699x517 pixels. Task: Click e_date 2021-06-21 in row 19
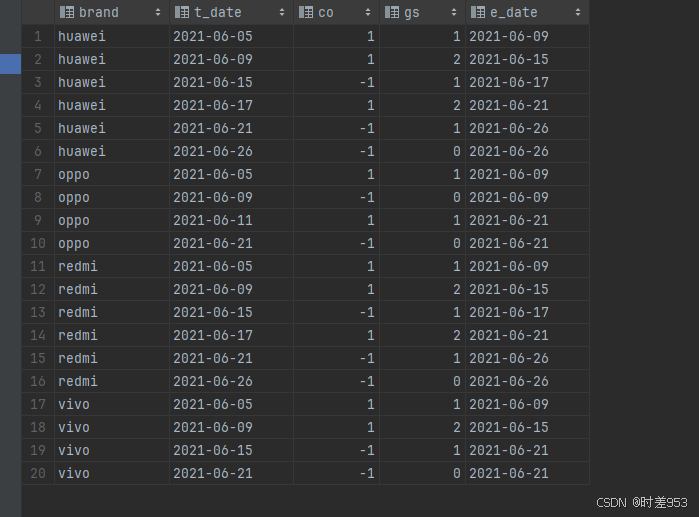[527, 450]
